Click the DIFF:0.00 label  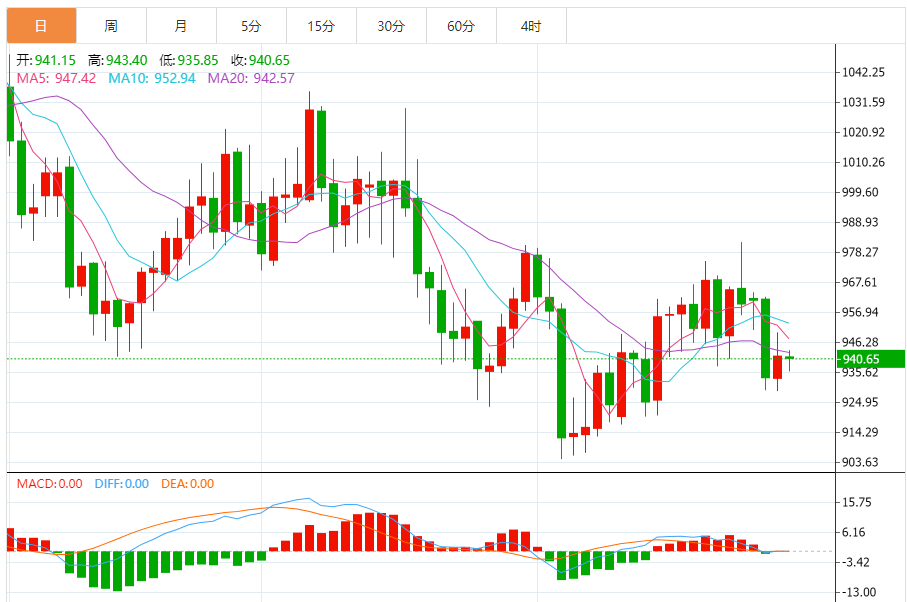[121, 483]
